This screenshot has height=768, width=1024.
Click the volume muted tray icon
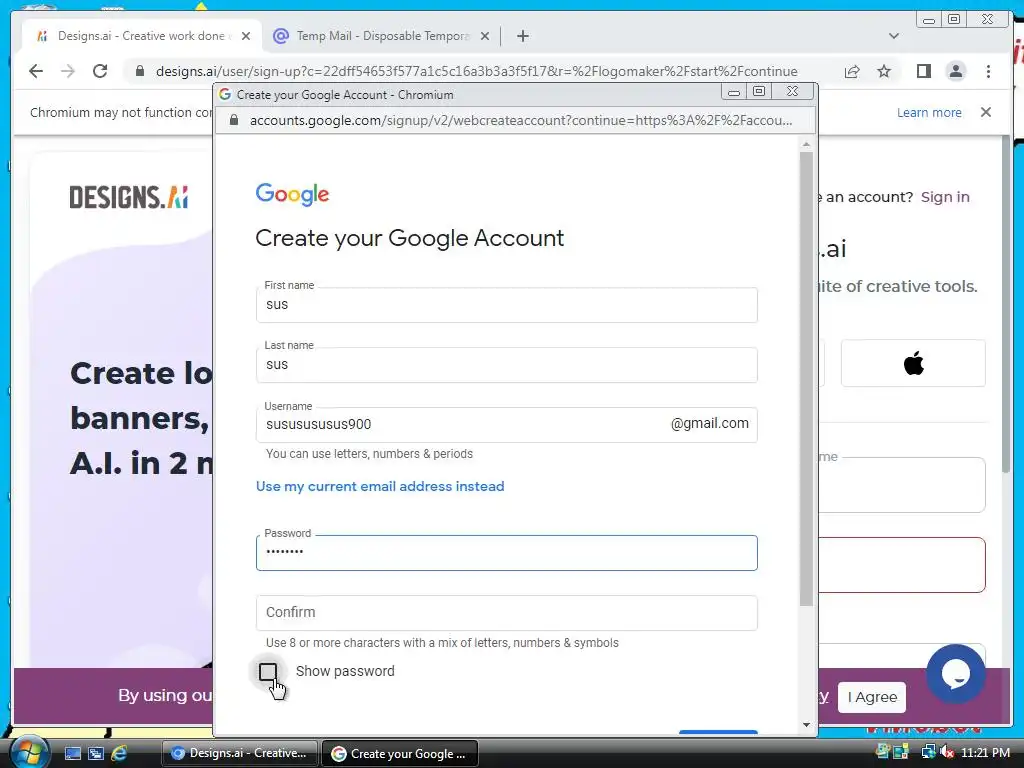tap(947, 752)
